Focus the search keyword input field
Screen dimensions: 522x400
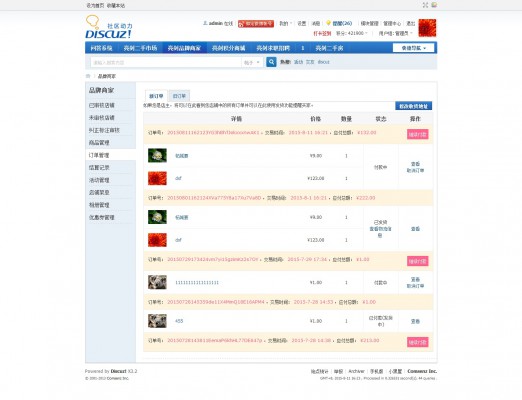click(166, 62)
